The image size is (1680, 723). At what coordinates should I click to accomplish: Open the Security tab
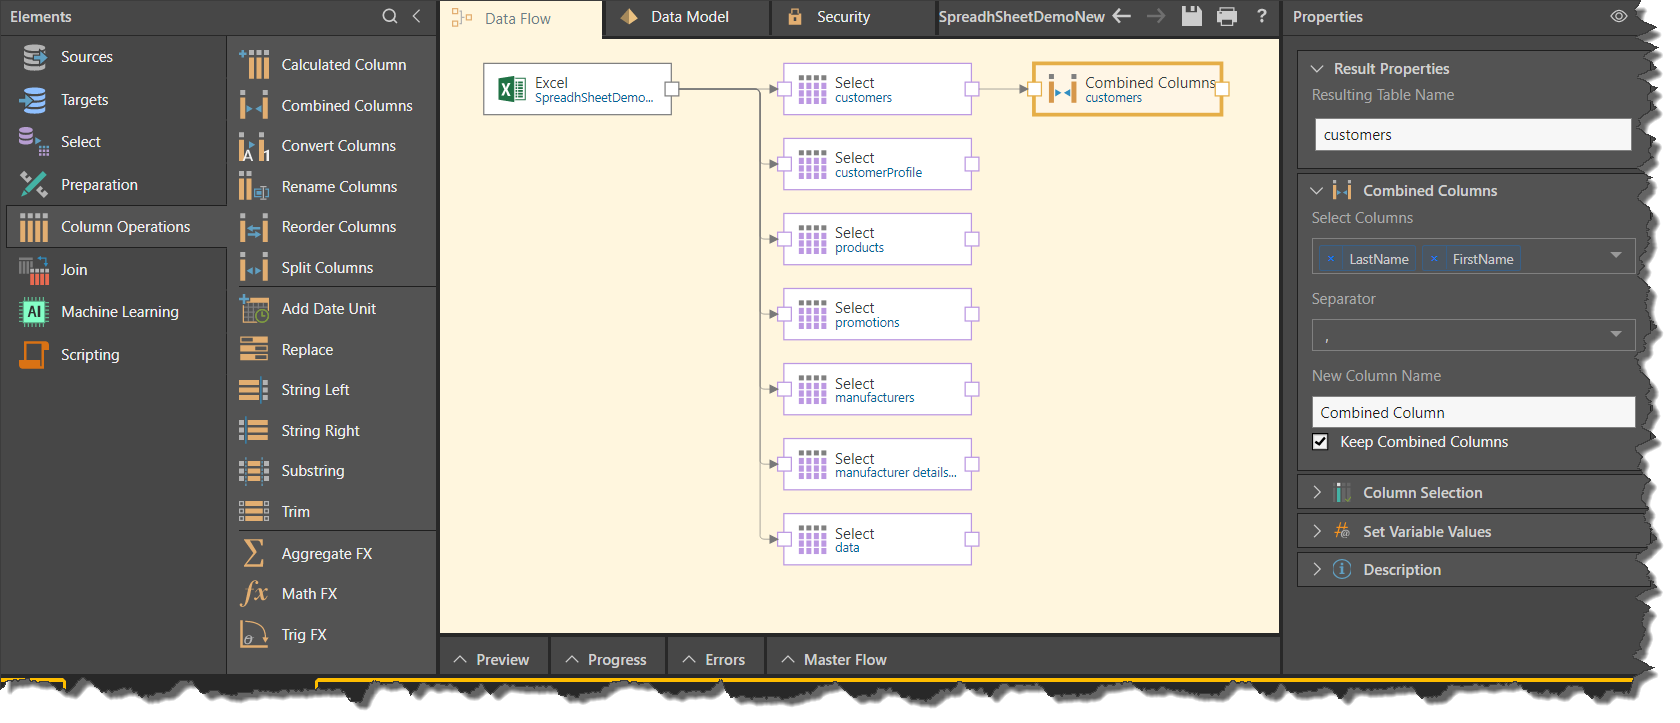842,17
